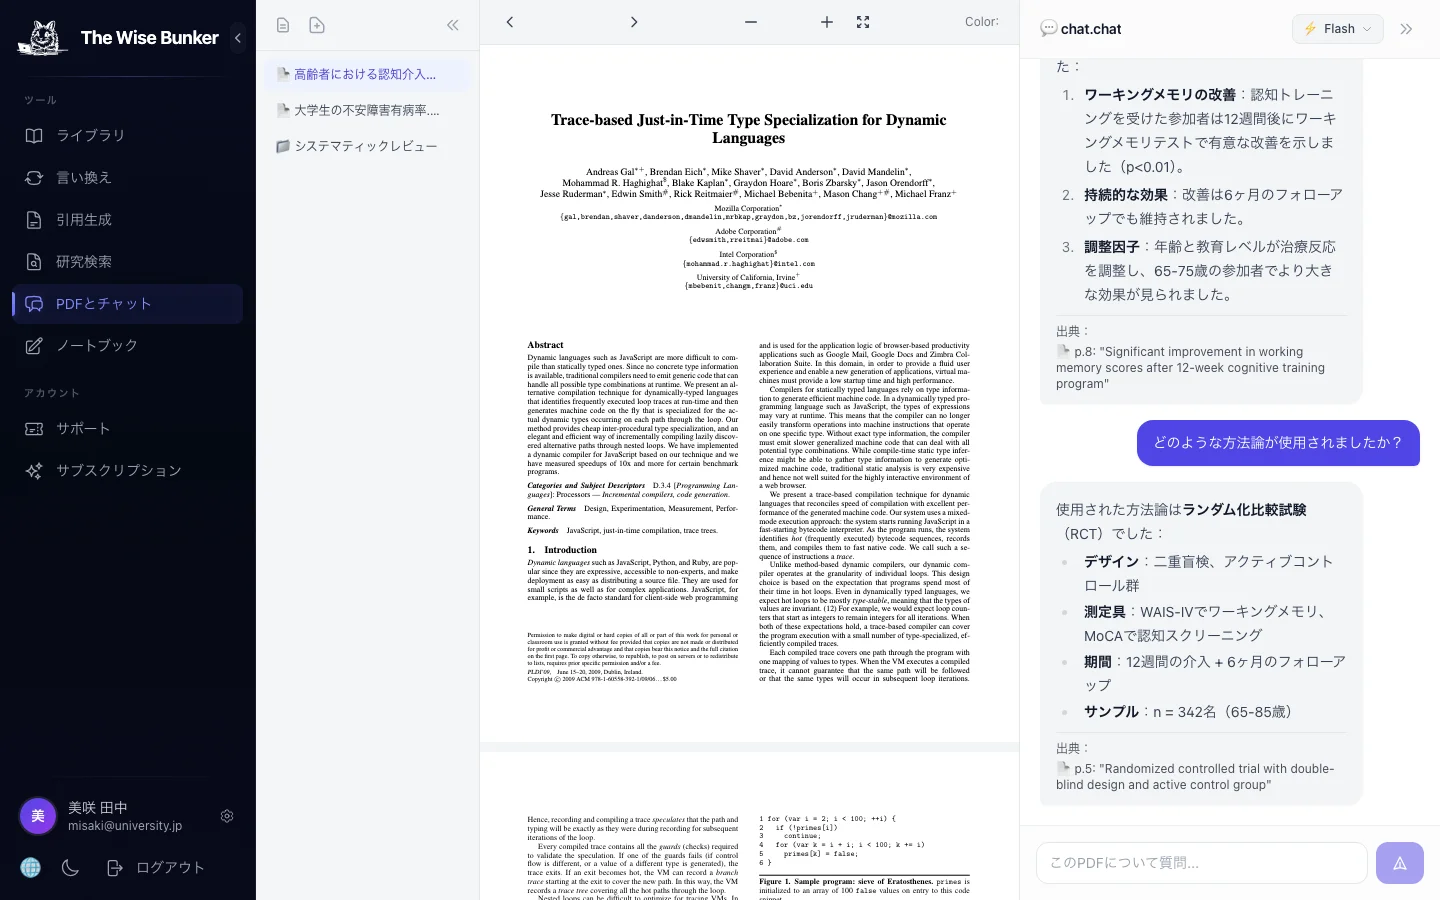Image resolution: width=1440 pixels, height=900 pixels.
Task: Open the Color picker in the PDF toolbar
Action: [981, 21]
